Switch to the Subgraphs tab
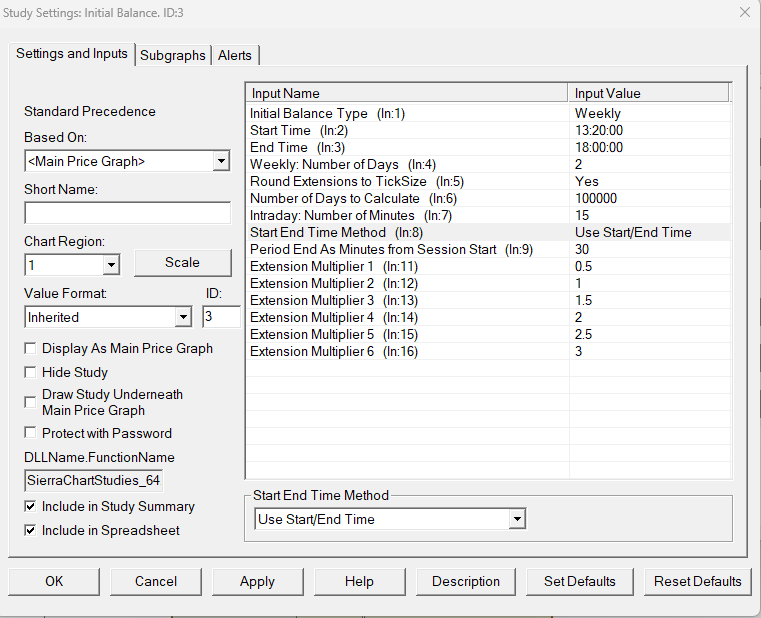 tap(173, 55)
